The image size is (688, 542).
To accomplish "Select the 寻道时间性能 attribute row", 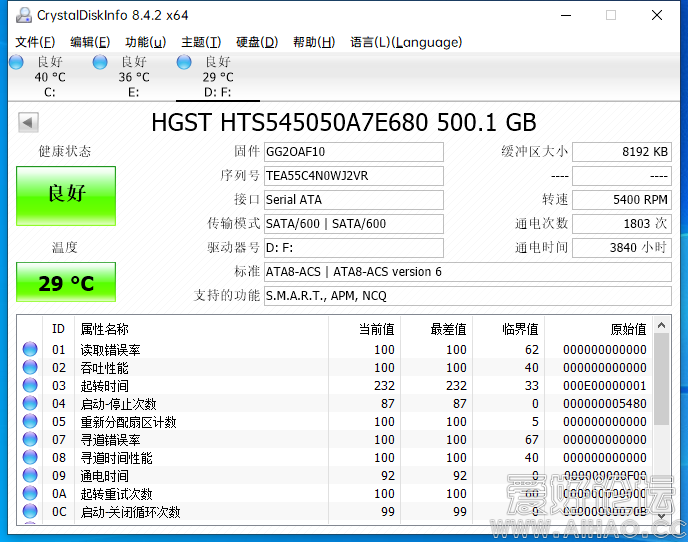I will 335,458.
